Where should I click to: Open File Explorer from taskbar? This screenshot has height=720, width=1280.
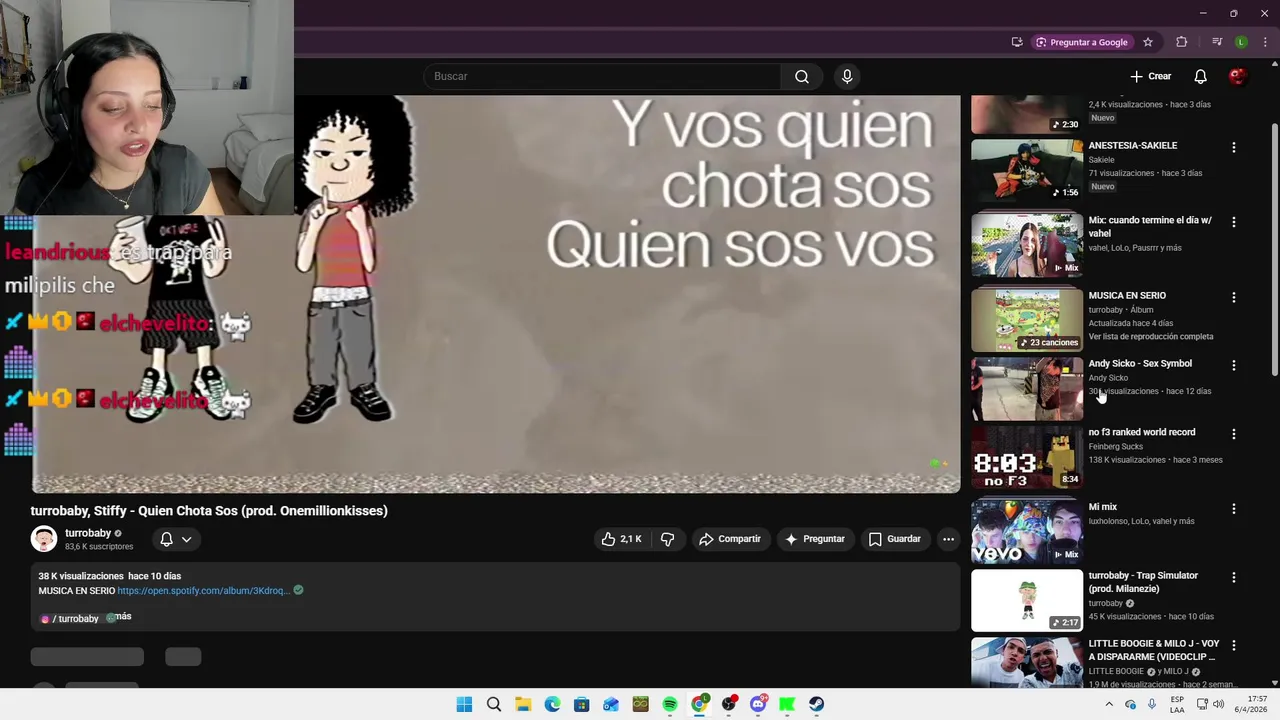pyautogui.click(x=523, y=704)
